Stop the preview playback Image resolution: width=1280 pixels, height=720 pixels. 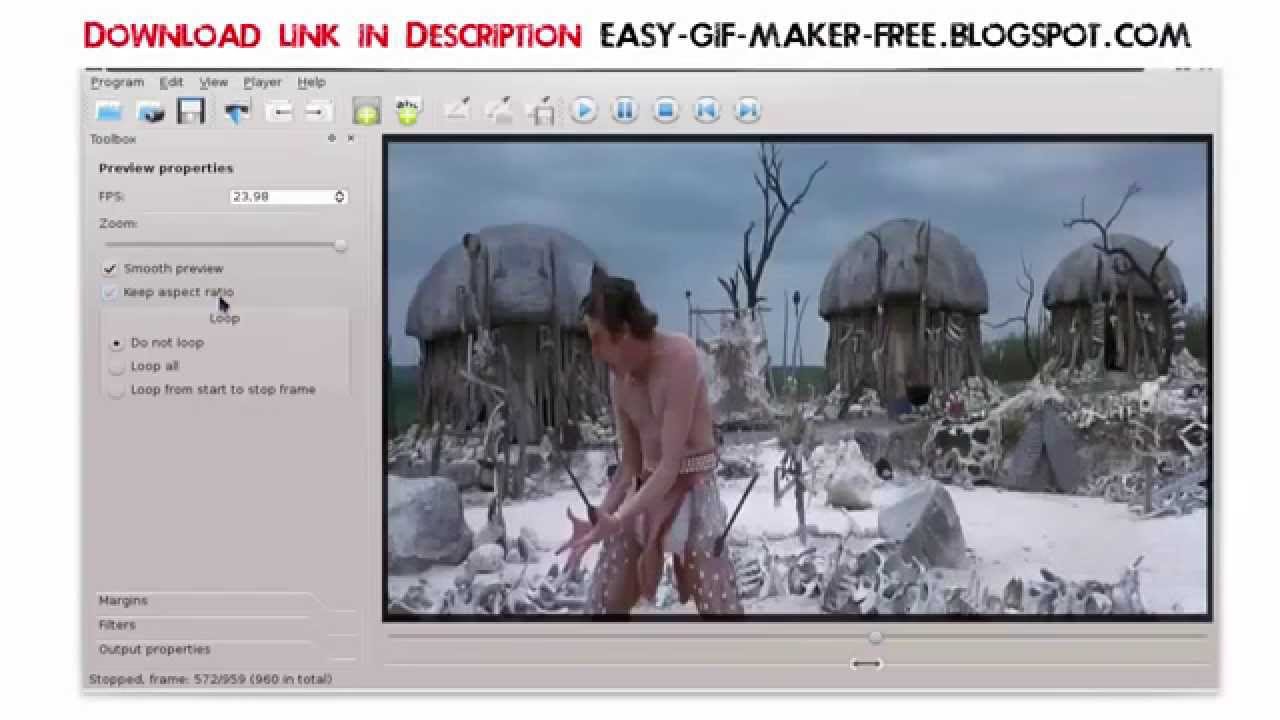(666, 110)
